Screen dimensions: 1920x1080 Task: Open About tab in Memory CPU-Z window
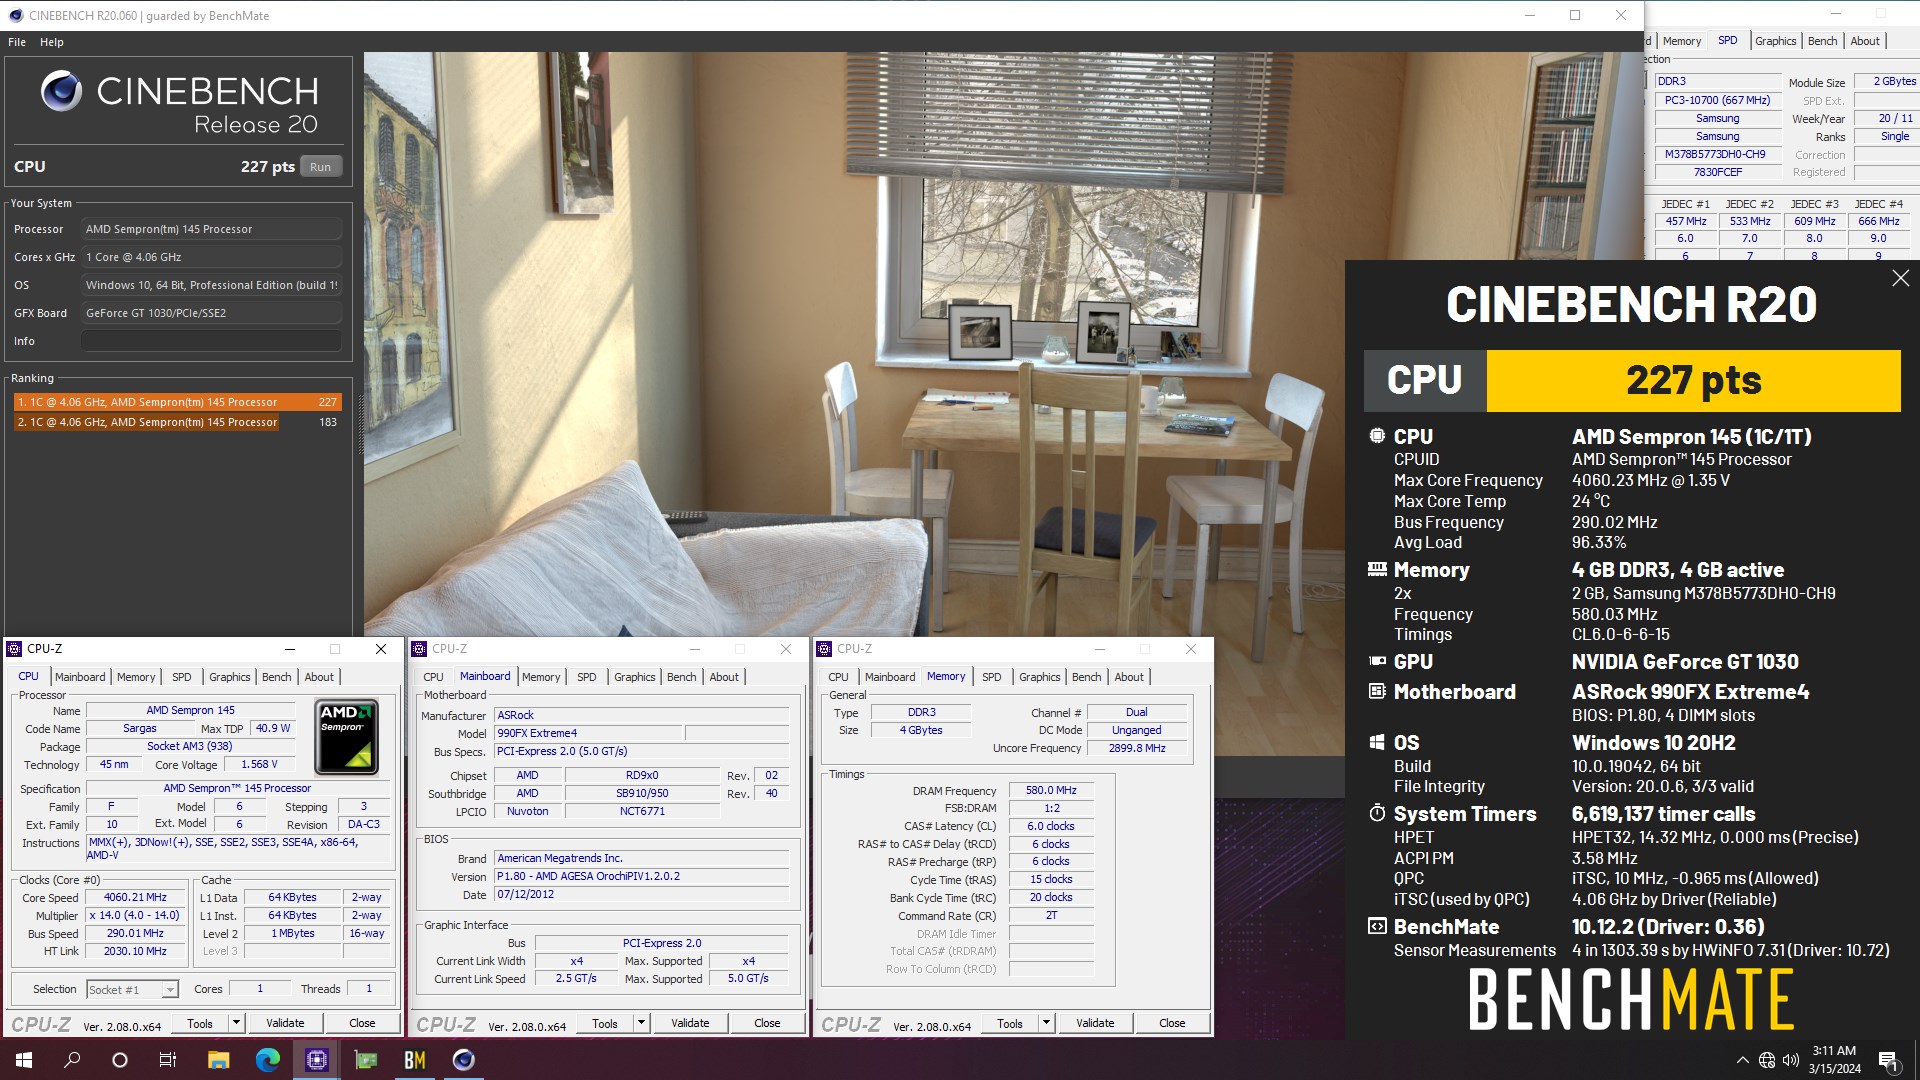[x=1129, y=677]
